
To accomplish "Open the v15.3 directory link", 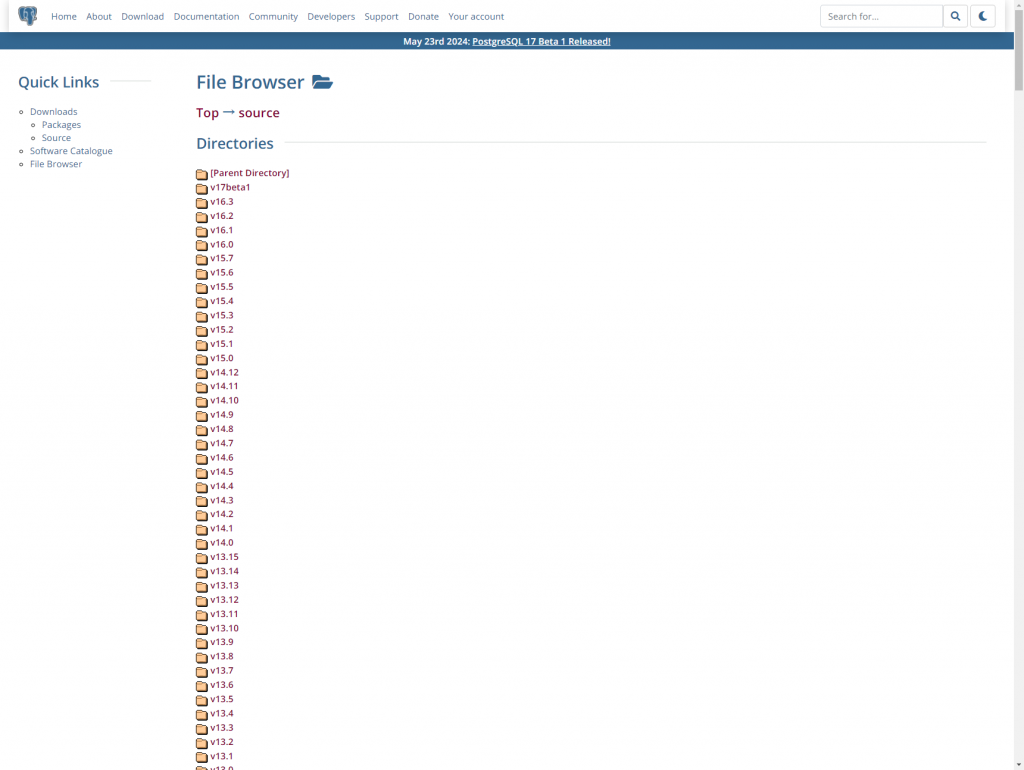I will click(221, 315).
